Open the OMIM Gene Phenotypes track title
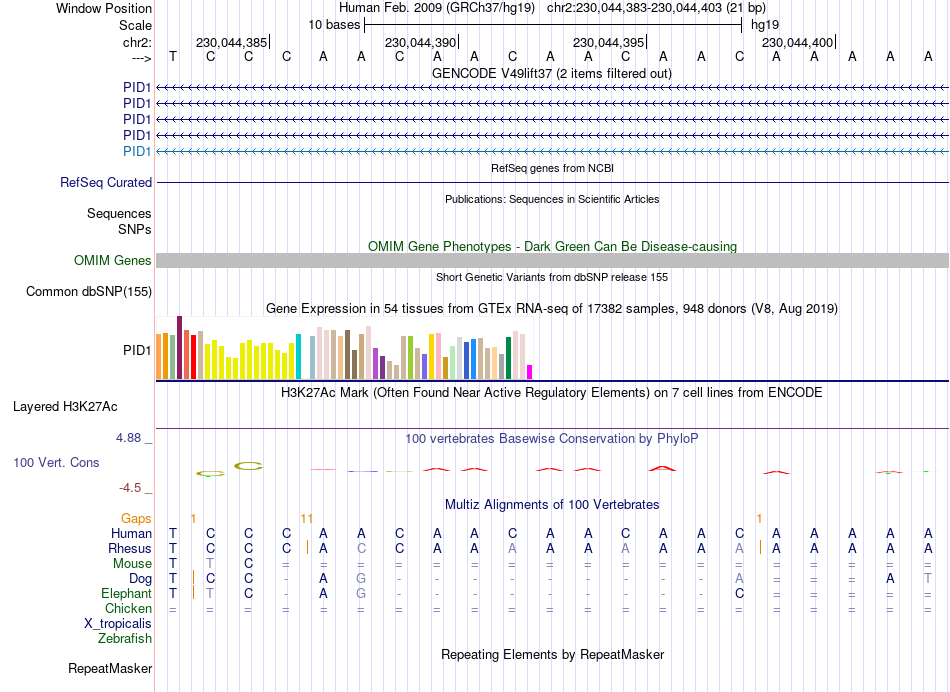 tap(552, 246)
